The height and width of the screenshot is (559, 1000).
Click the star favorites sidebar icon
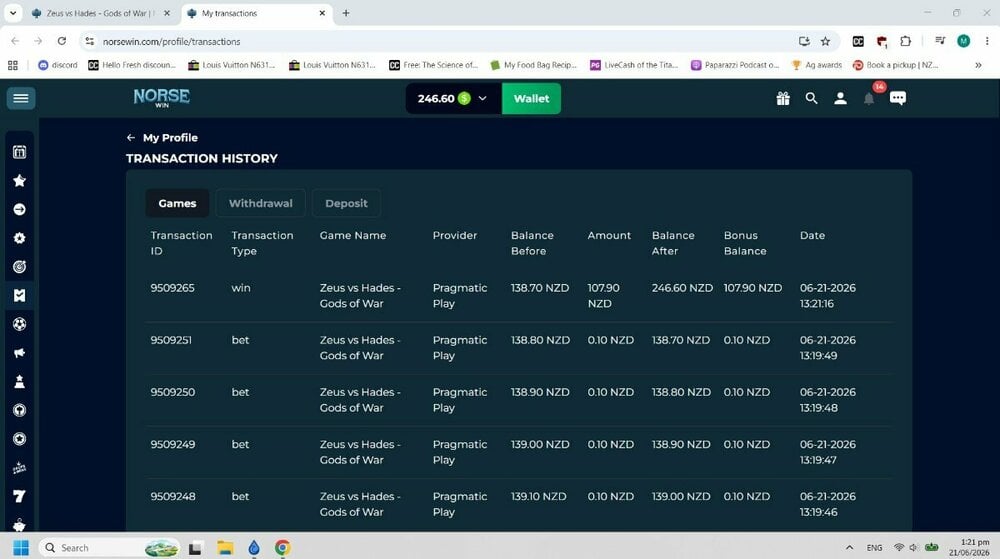[20, 180]
